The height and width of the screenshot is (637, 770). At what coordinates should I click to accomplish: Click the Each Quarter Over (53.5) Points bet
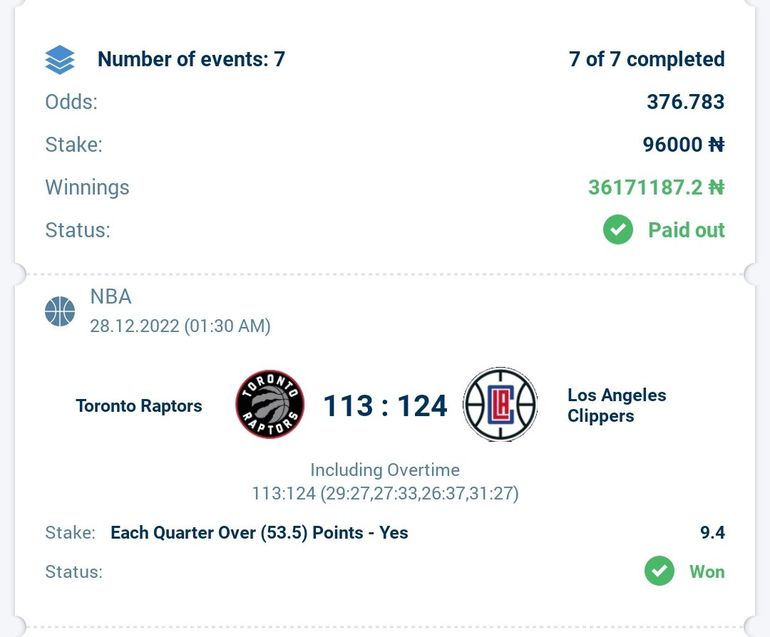point(259,532)
